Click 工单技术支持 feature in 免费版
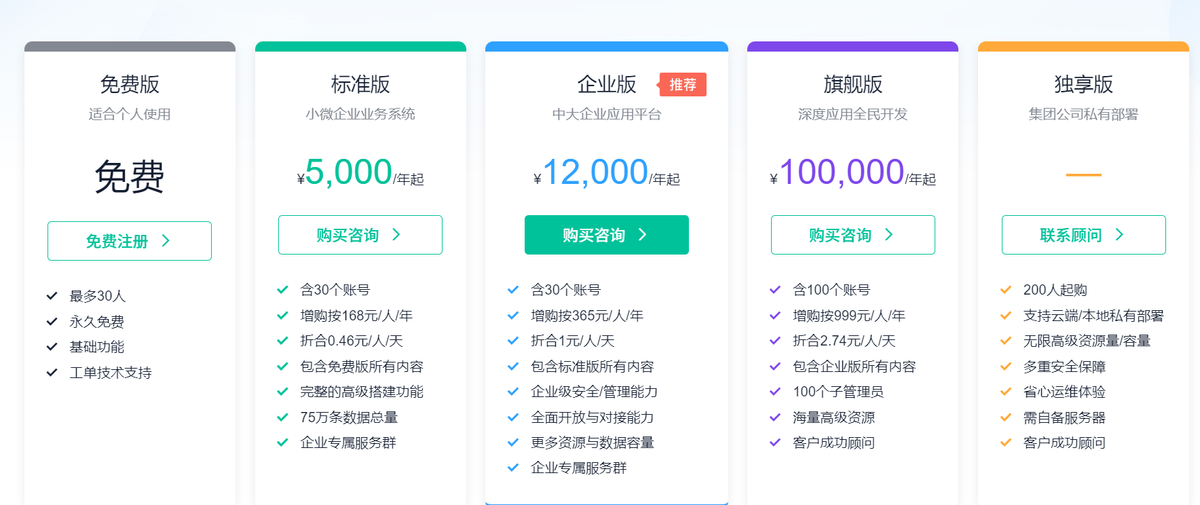Image resolution: width=1200 pixels, height=505 pixels. tap(110, 373)
